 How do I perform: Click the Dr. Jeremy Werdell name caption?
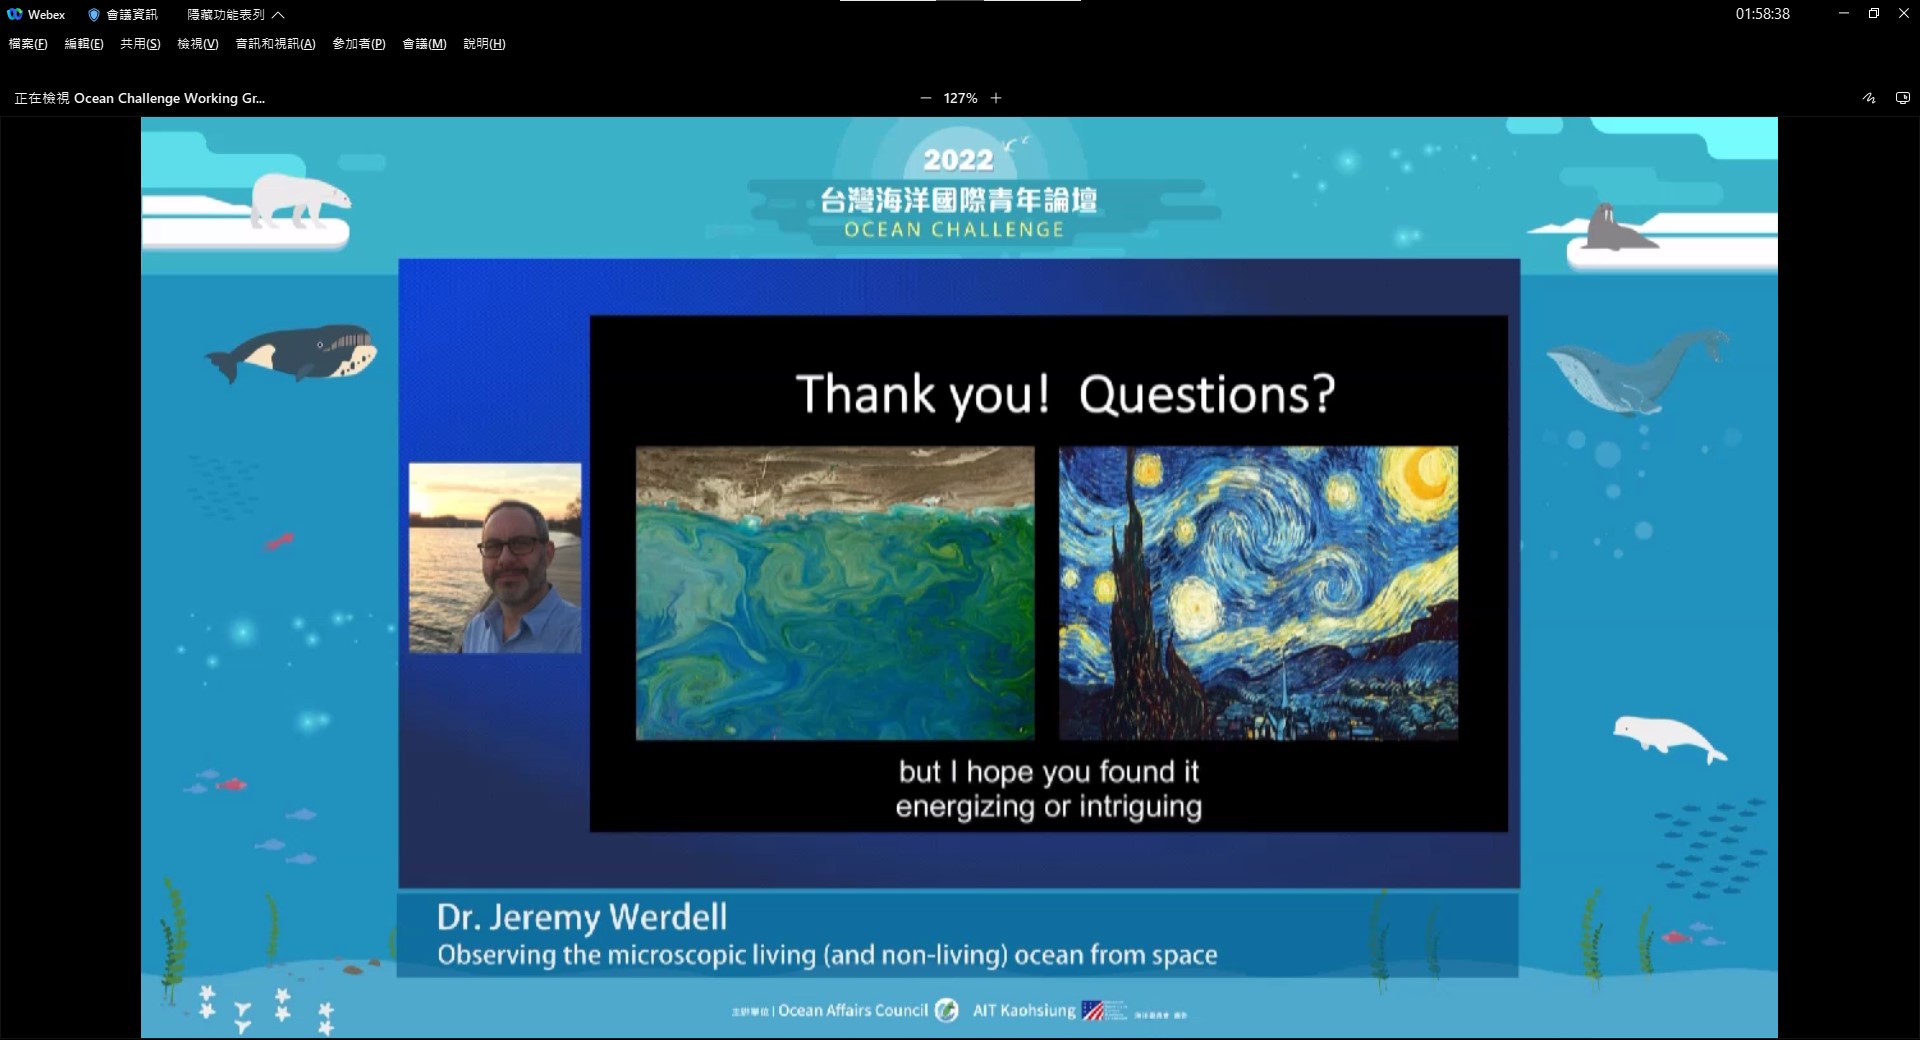[582, 917]
